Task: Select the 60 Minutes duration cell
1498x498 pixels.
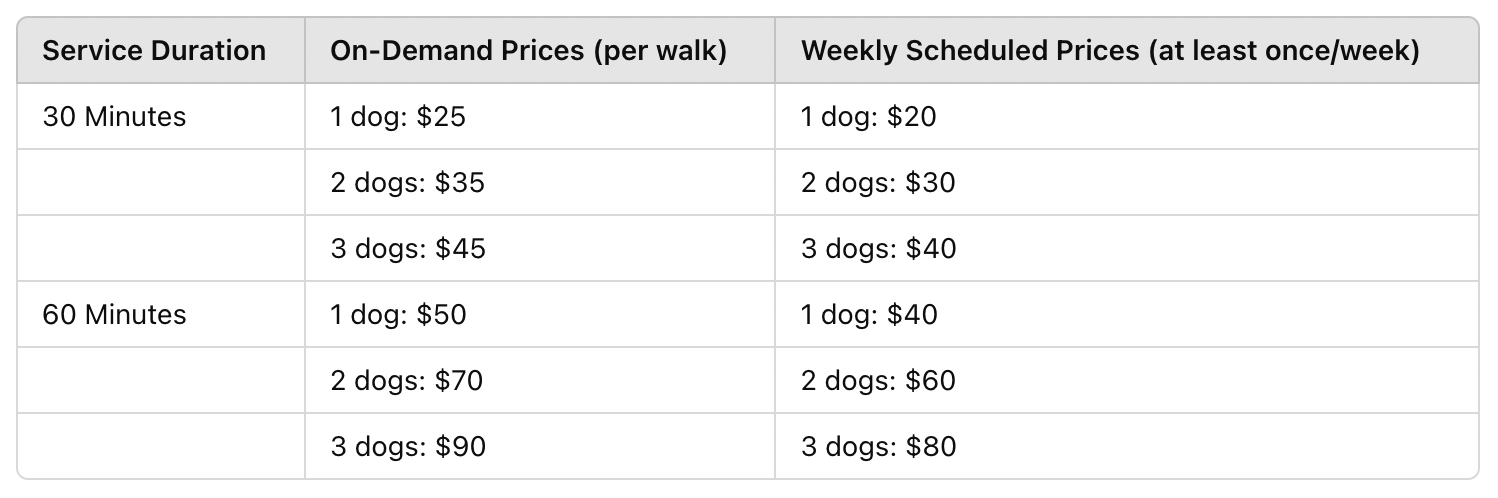Action: point(114,315)
